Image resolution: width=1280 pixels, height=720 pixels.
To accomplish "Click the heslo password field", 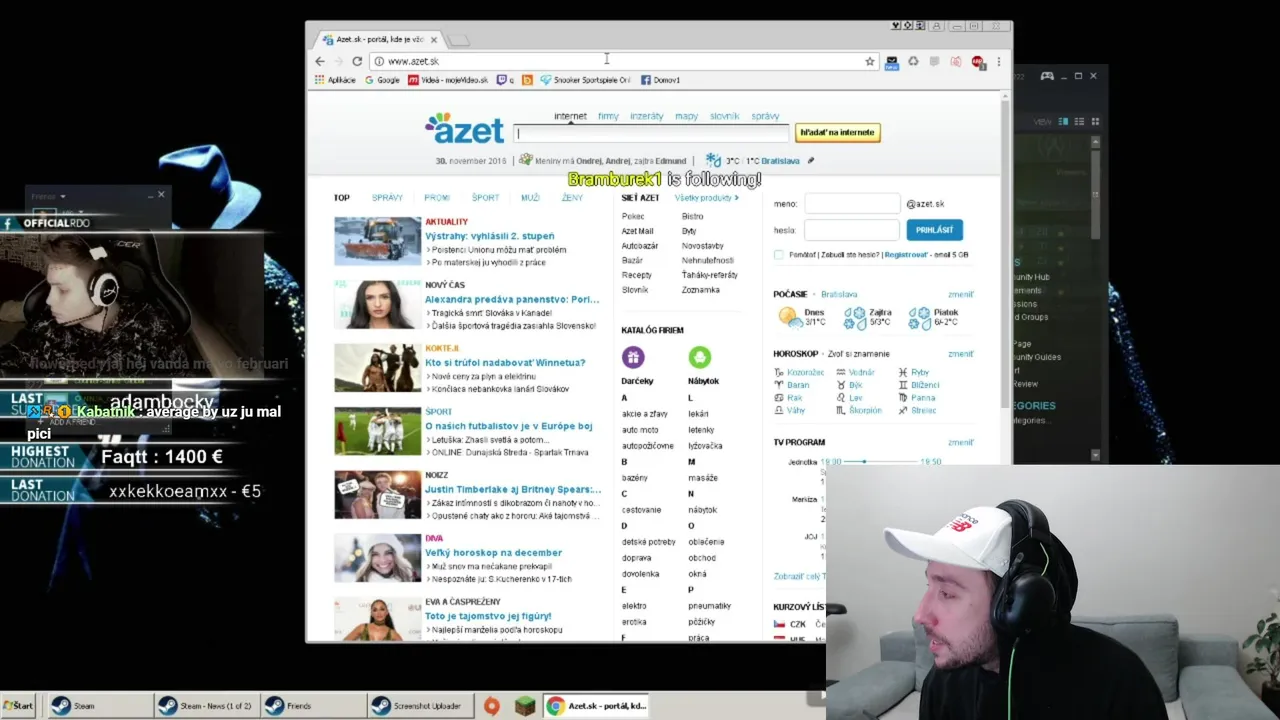I will (x=852, y=230).
